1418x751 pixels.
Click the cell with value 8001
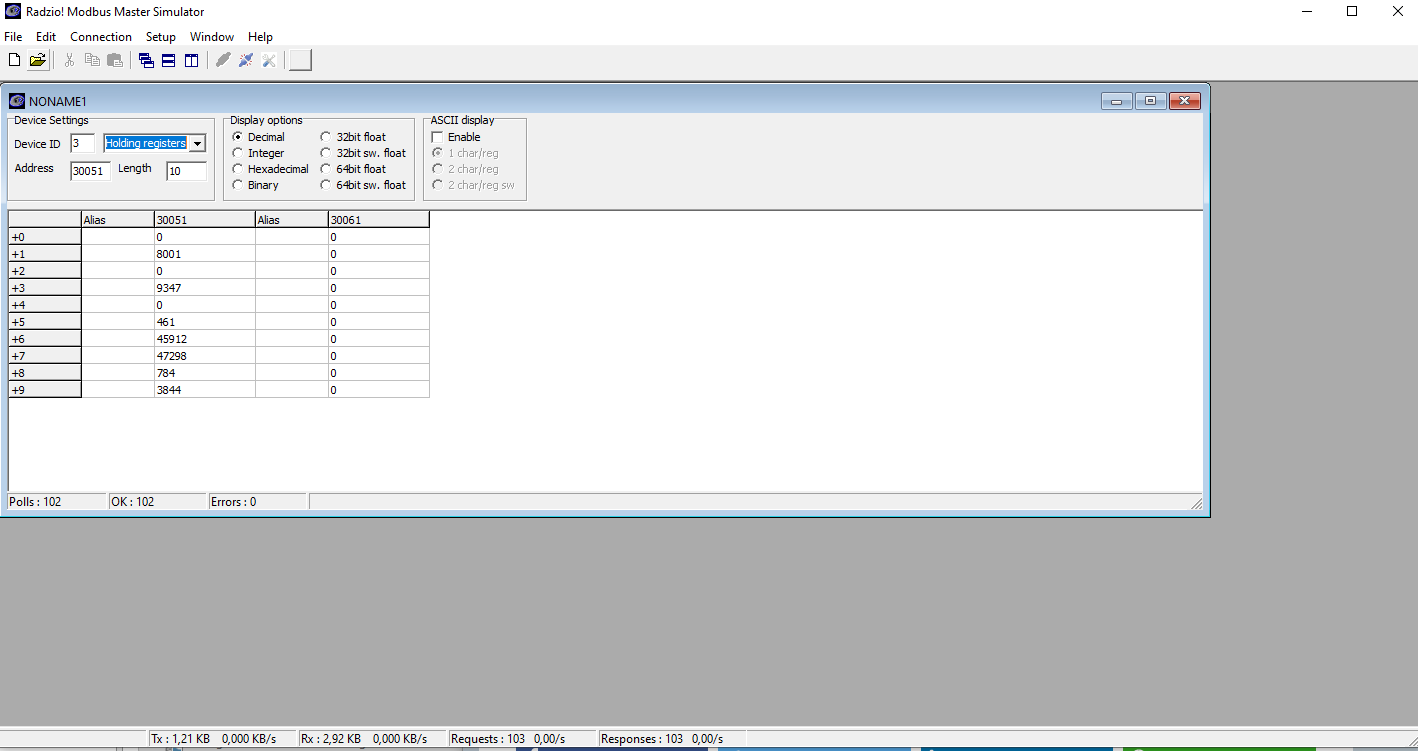(x=205, y=254)
